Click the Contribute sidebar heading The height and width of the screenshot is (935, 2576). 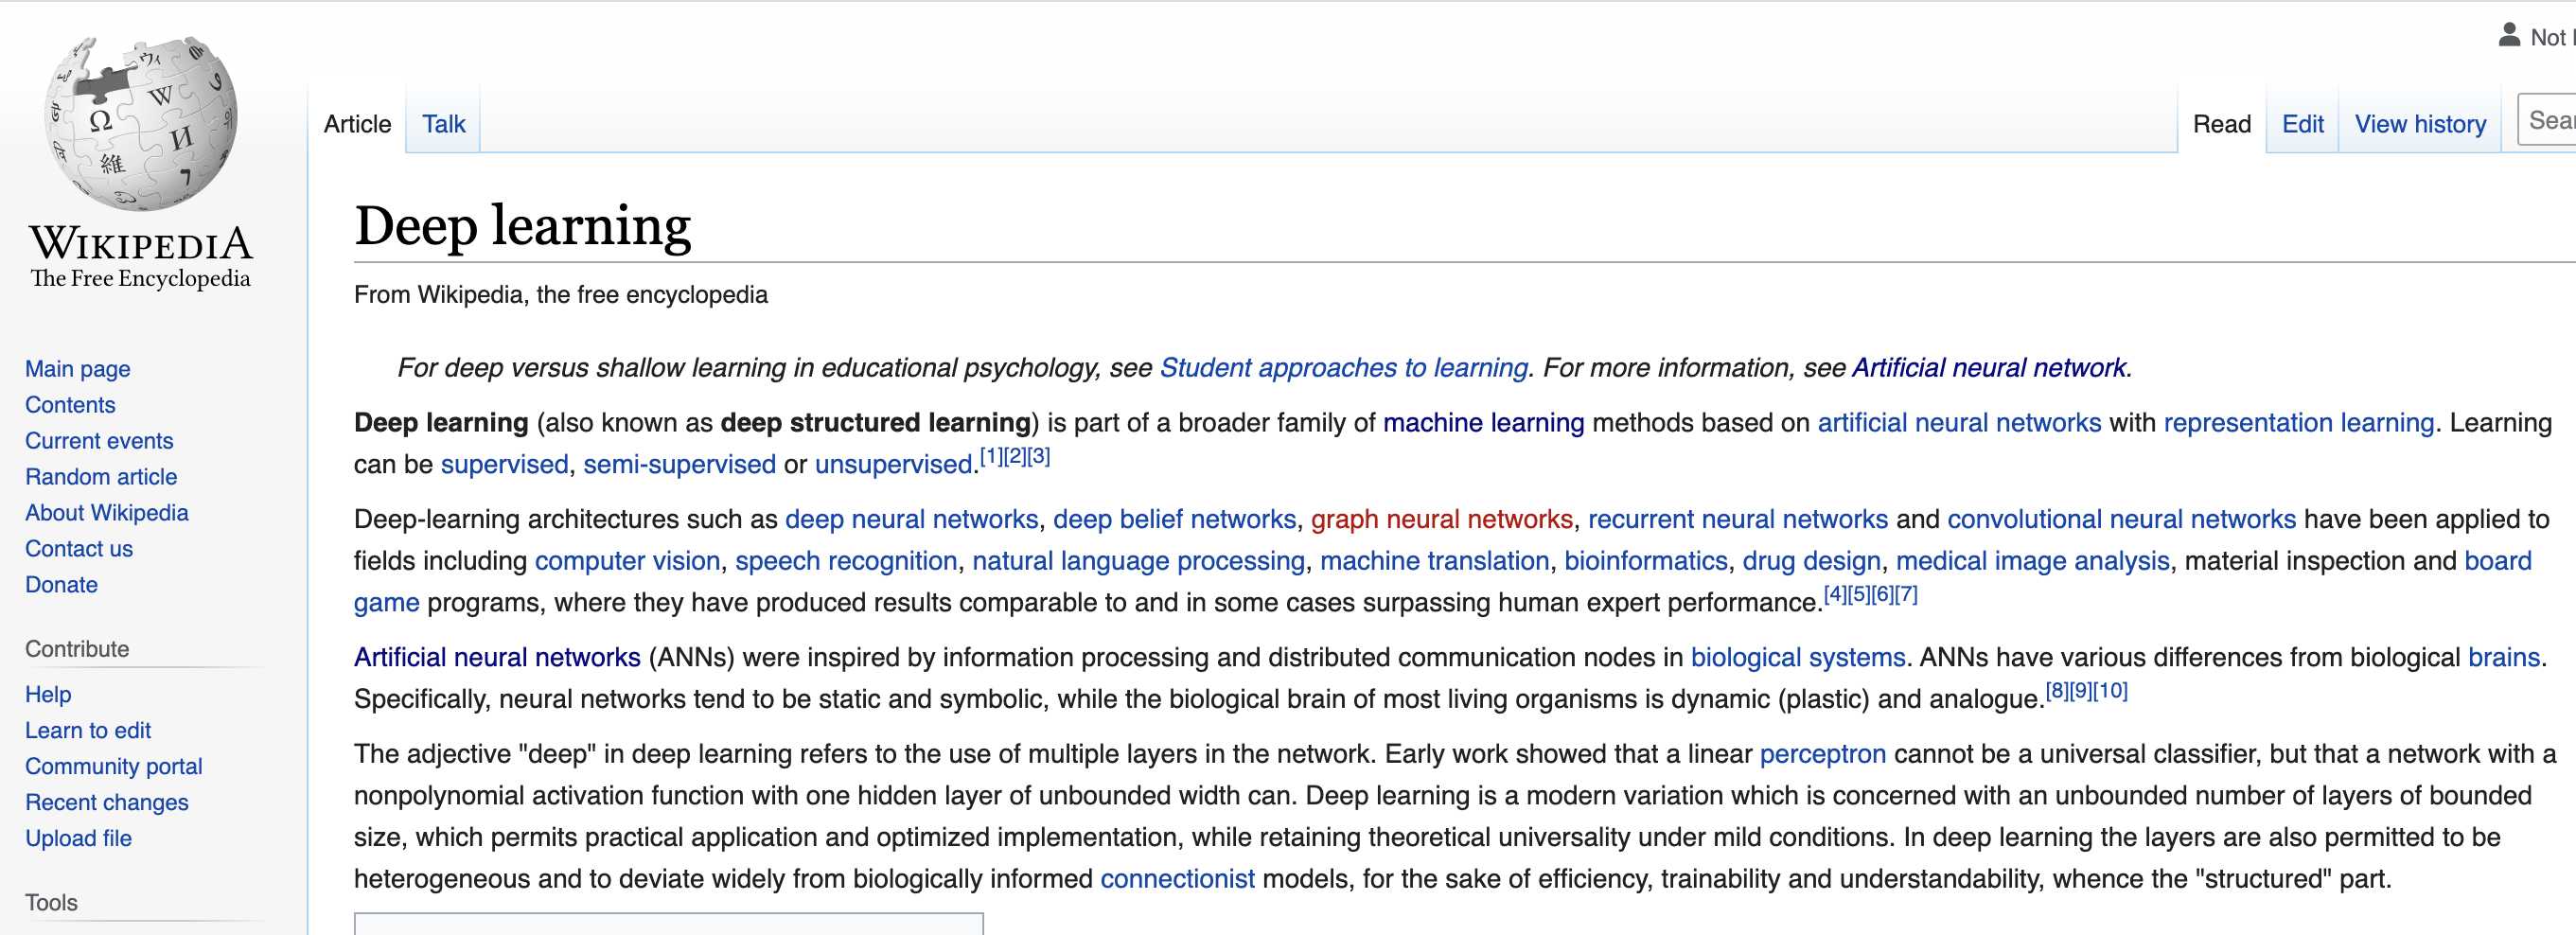77,650
